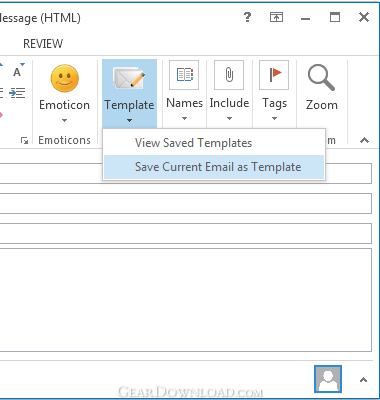Image resolution: width=380 pixels, height=400 pixels.
Task: Open the Emoticon dropdown arrow
Action: click(64, 120)
